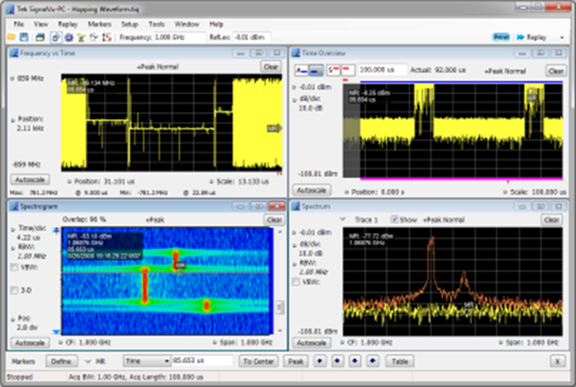576x387 pixels.
Task: Click the Replay button in toolbar
Action: (x=532, y=37)
